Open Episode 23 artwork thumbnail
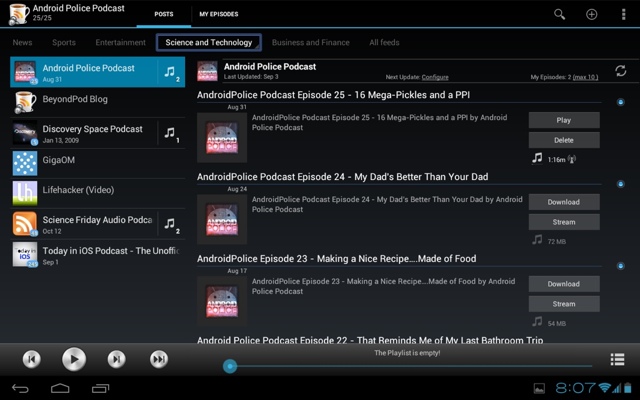 tap(222, 301)
